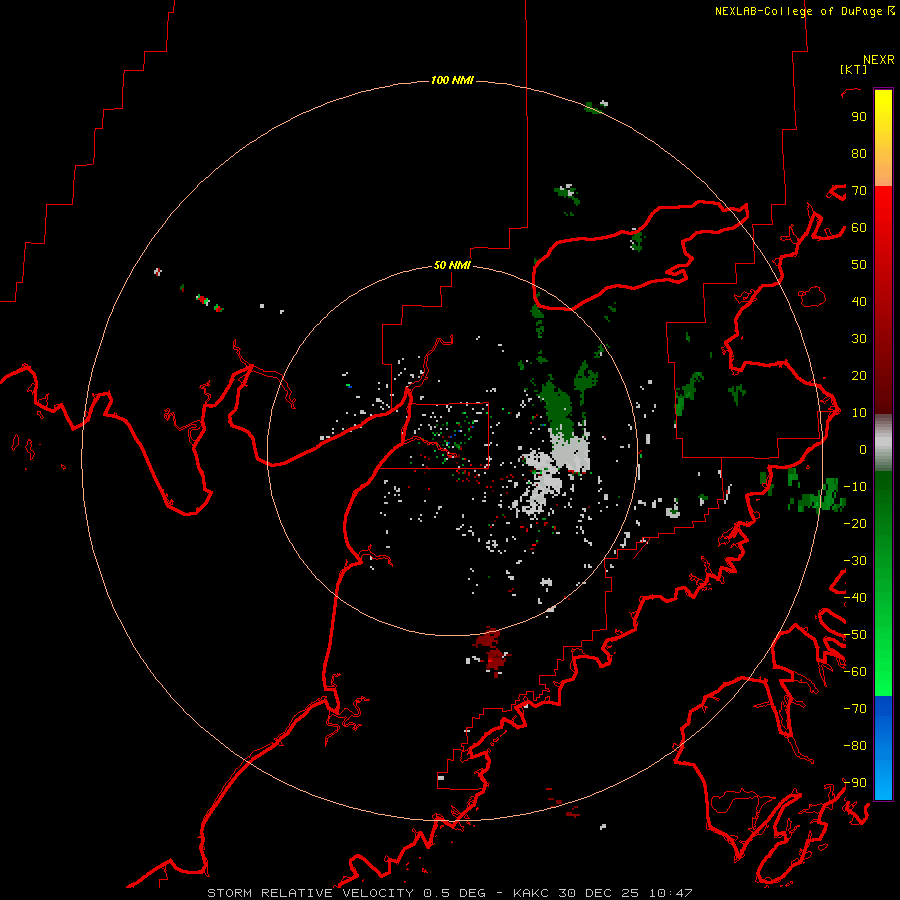Click the 30 value on the velocity scale

coord(859,339)
